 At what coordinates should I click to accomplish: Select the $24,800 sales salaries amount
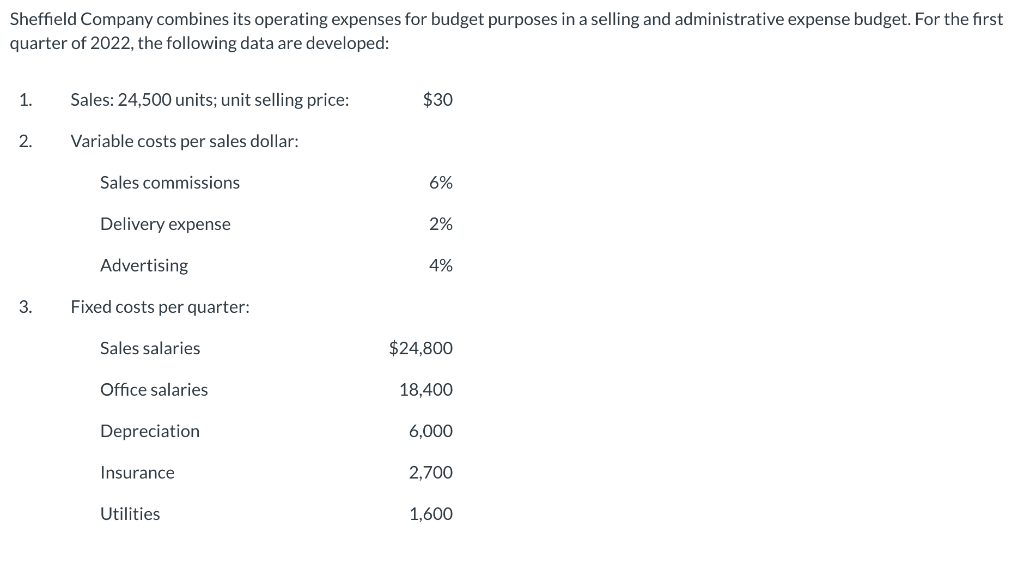420,349
